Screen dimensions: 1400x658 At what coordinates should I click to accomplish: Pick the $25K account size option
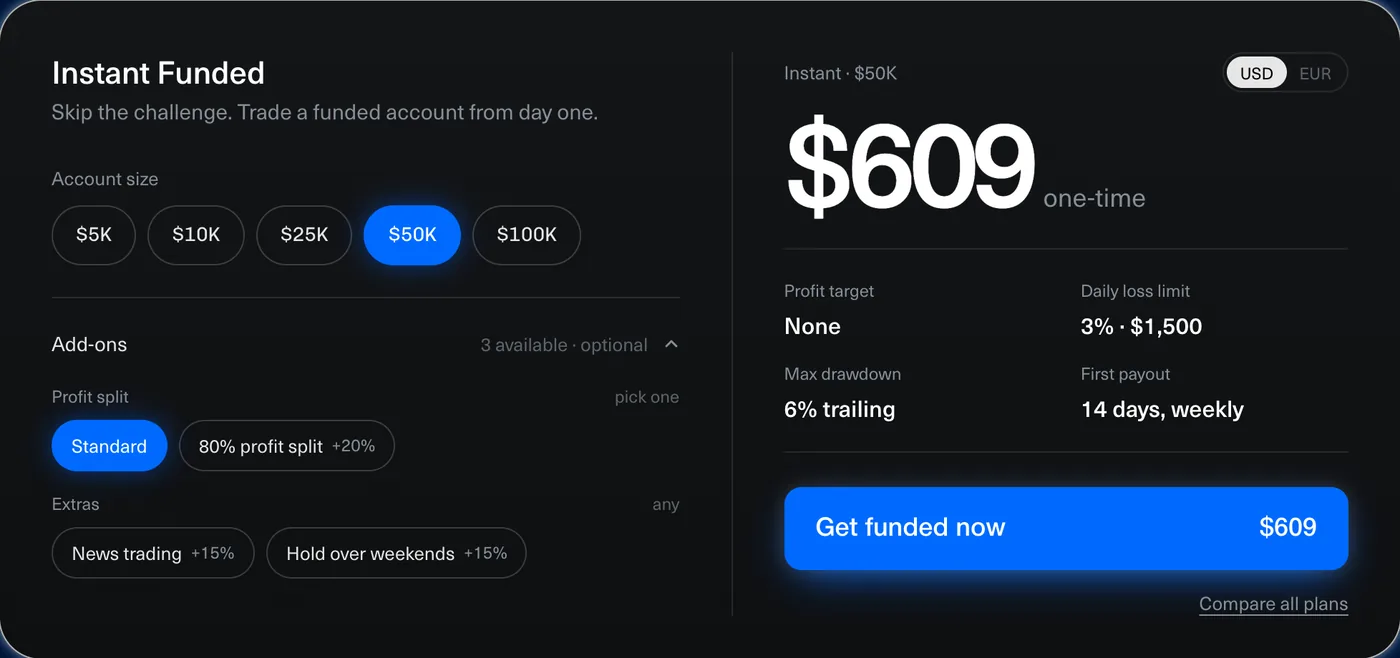[x=304, y=235]
